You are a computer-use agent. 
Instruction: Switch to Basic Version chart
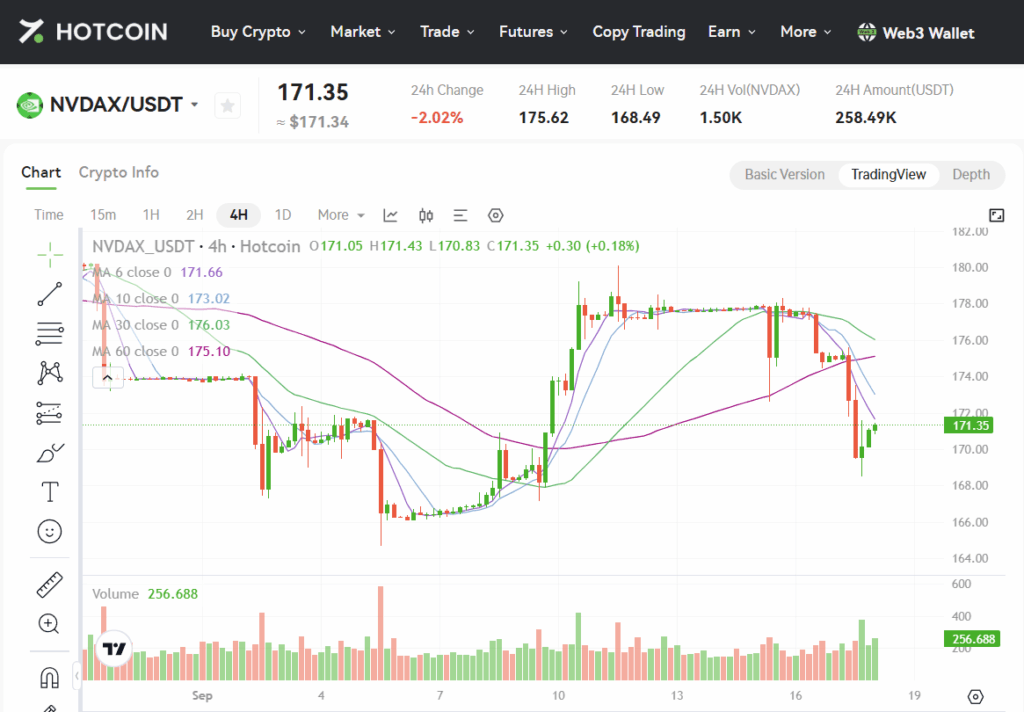(784, 174)
